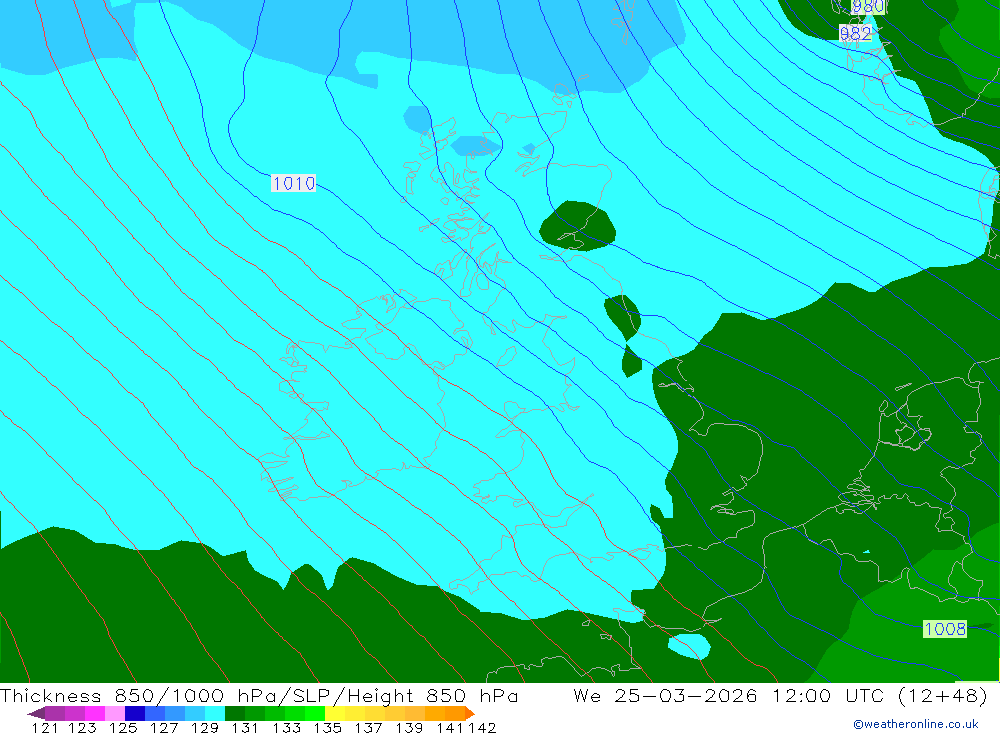Click the legend value 133

[286, 727]
